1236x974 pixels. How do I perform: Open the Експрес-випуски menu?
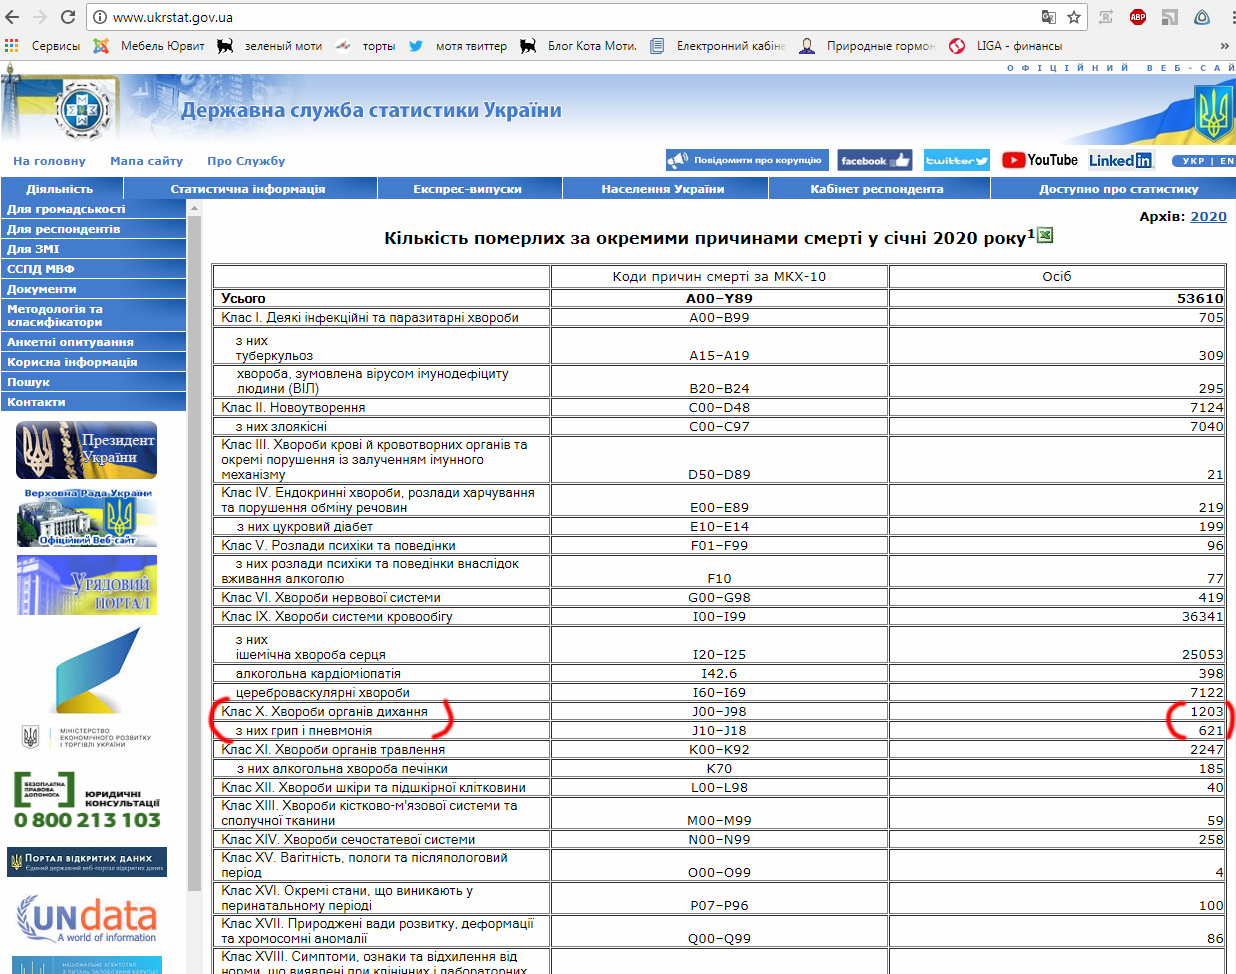(468, 189)
